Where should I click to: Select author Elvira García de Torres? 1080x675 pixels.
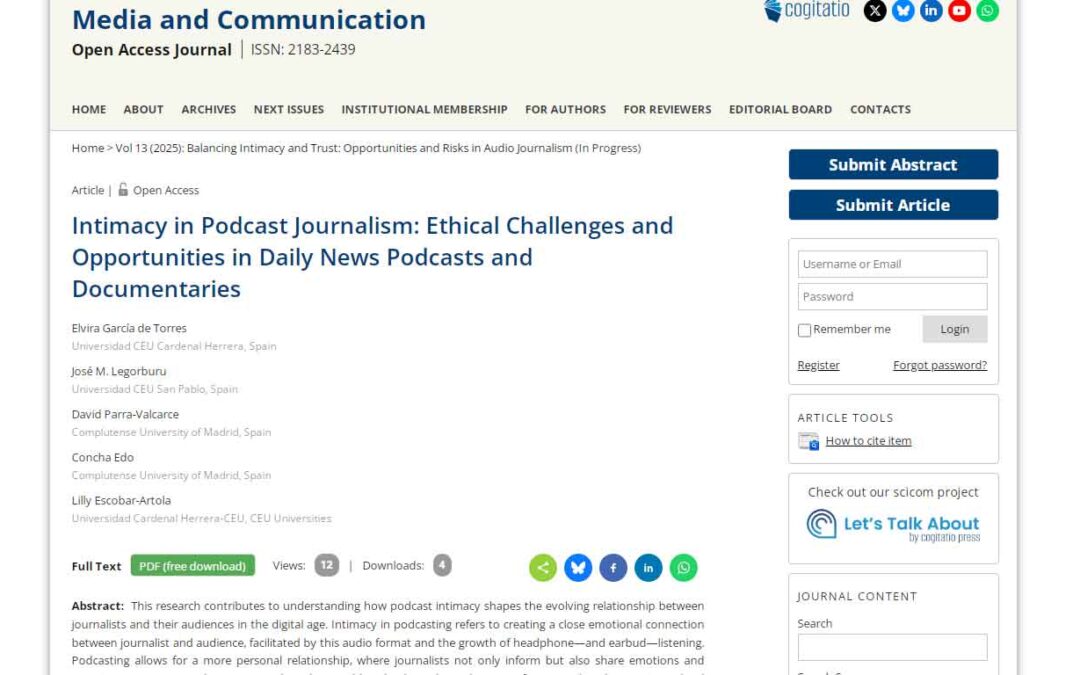[x=129, y=329]
